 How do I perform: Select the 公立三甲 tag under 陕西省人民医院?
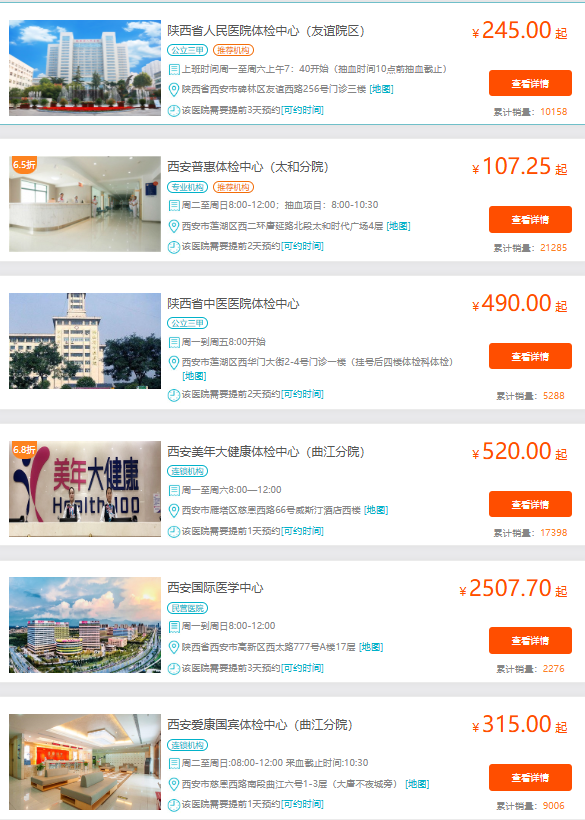point(188,50)
